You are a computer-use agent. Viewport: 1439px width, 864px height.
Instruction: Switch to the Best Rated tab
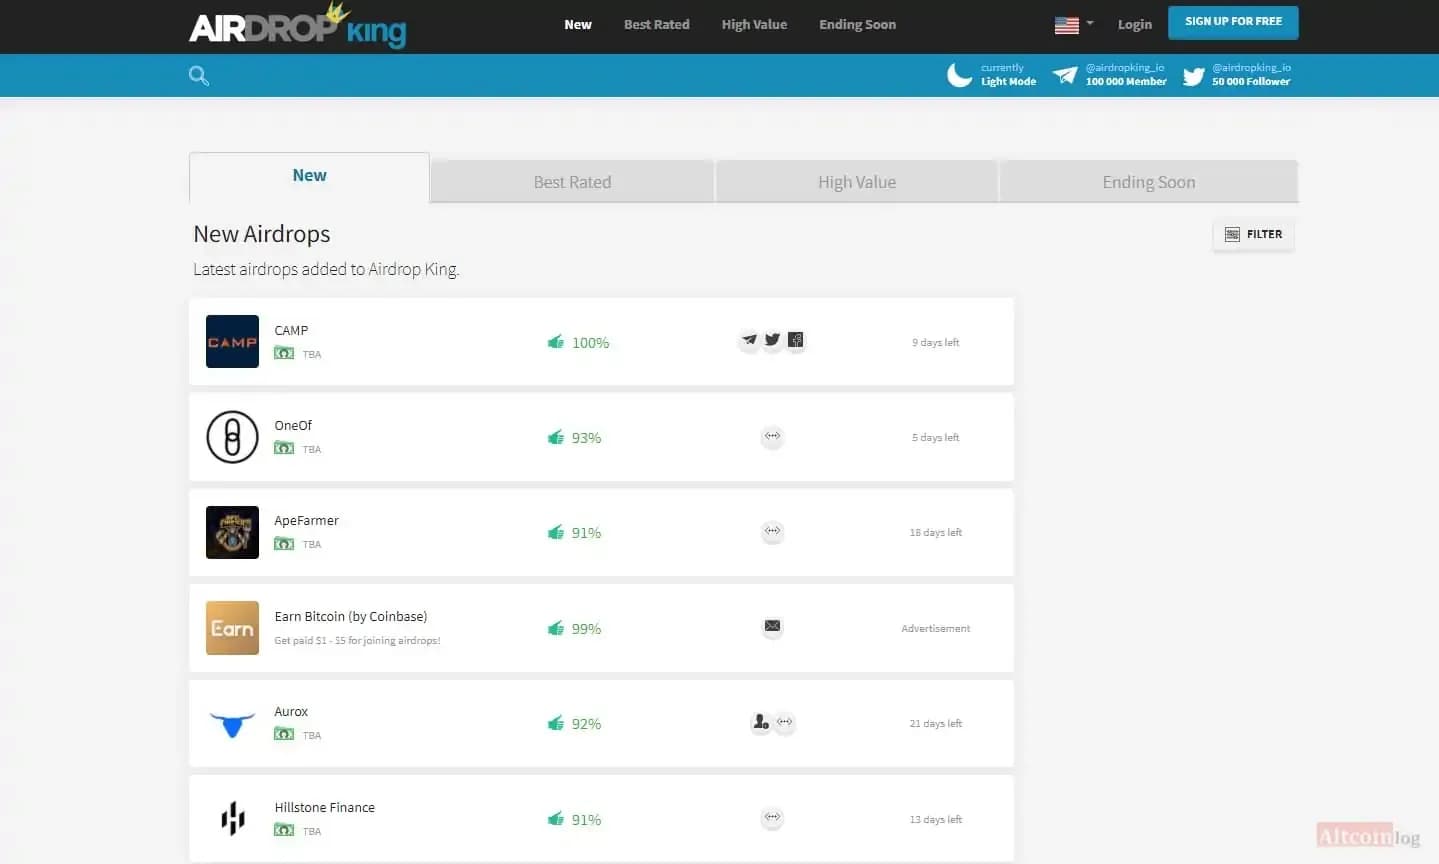pyautogui.click(x=572, y=182)
